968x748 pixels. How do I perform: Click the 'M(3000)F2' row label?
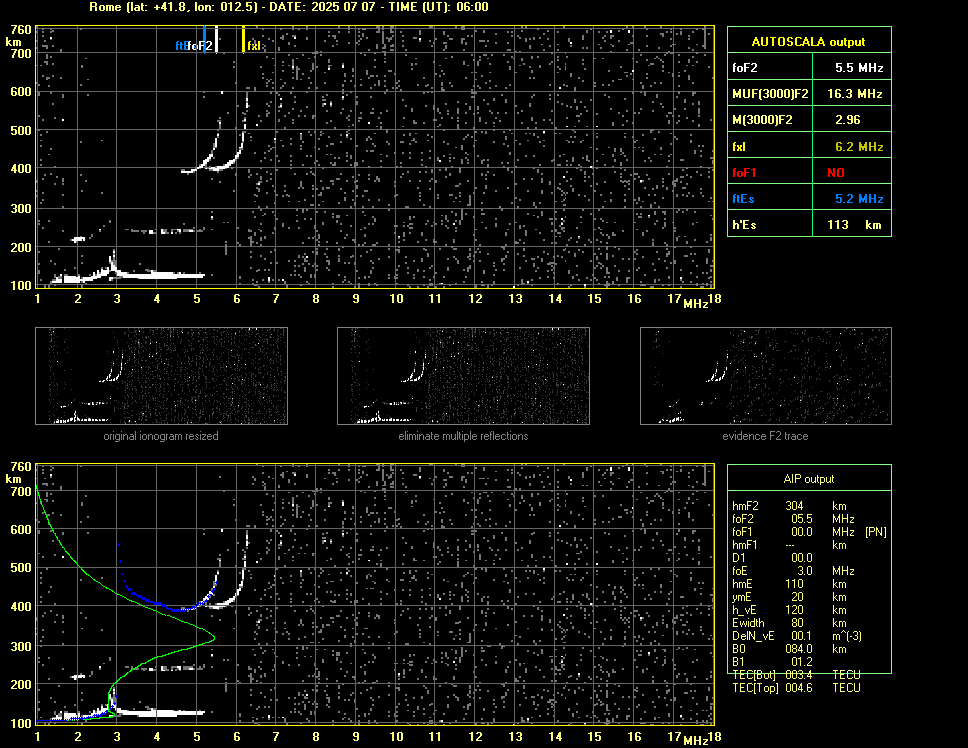pyautogui.click(x=762, y=120)
